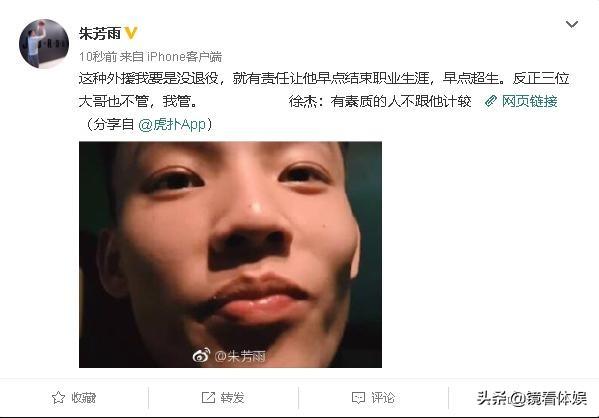Click the chain link icon before 网页链接
The image size is (599, 418).
click(x=491, y=101)
